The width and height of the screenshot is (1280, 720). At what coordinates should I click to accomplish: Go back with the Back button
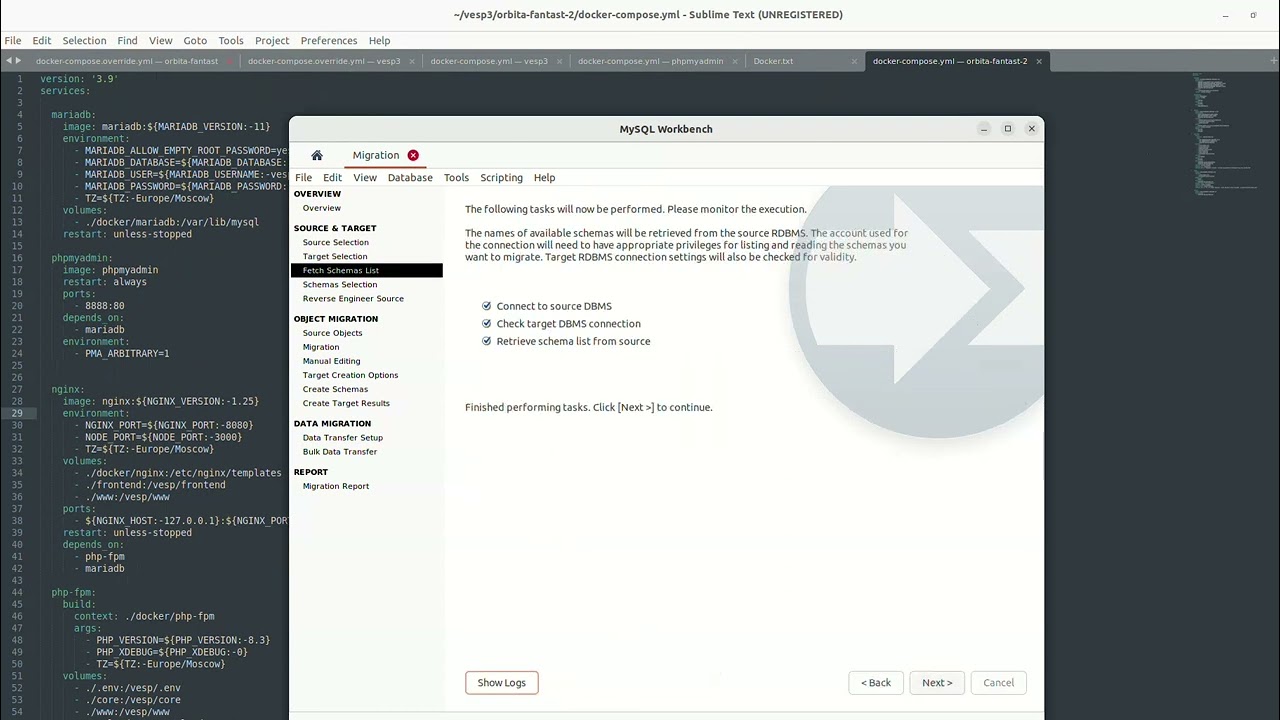pyautogui.click(x=876, y=683)
